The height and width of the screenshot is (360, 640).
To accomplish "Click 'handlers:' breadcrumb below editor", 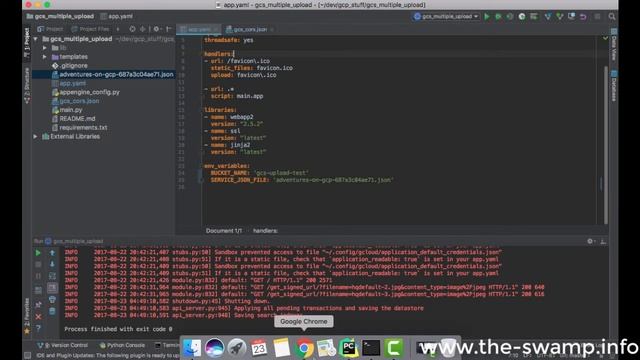I will pyautogui.click(x=265, y=231).
